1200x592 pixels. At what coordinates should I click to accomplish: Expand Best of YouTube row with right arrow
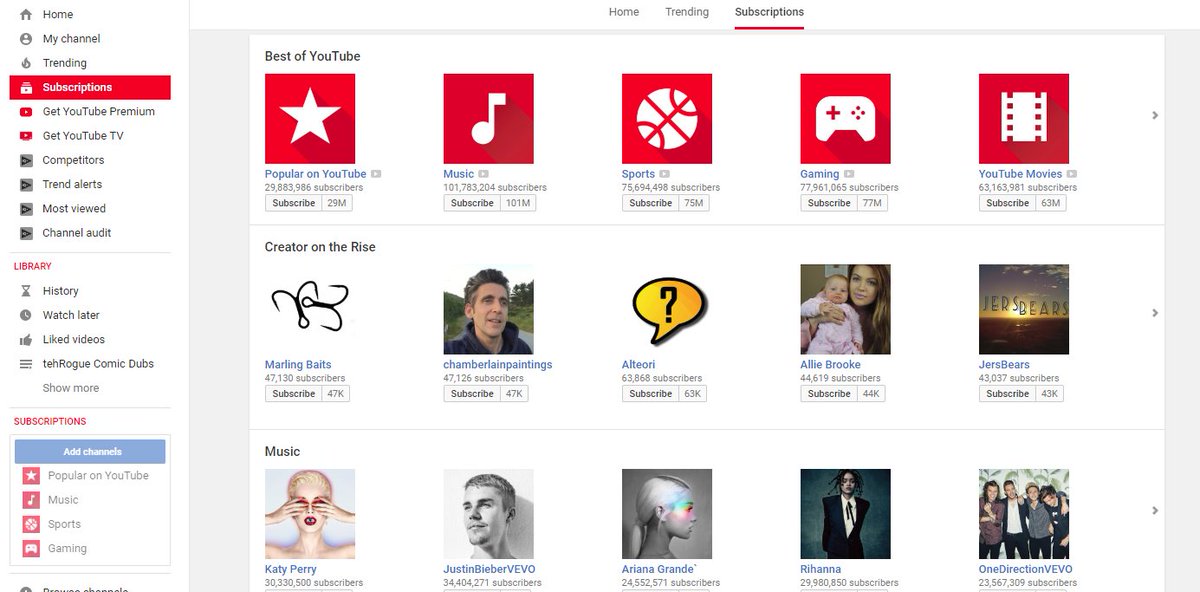[1155, 115]
